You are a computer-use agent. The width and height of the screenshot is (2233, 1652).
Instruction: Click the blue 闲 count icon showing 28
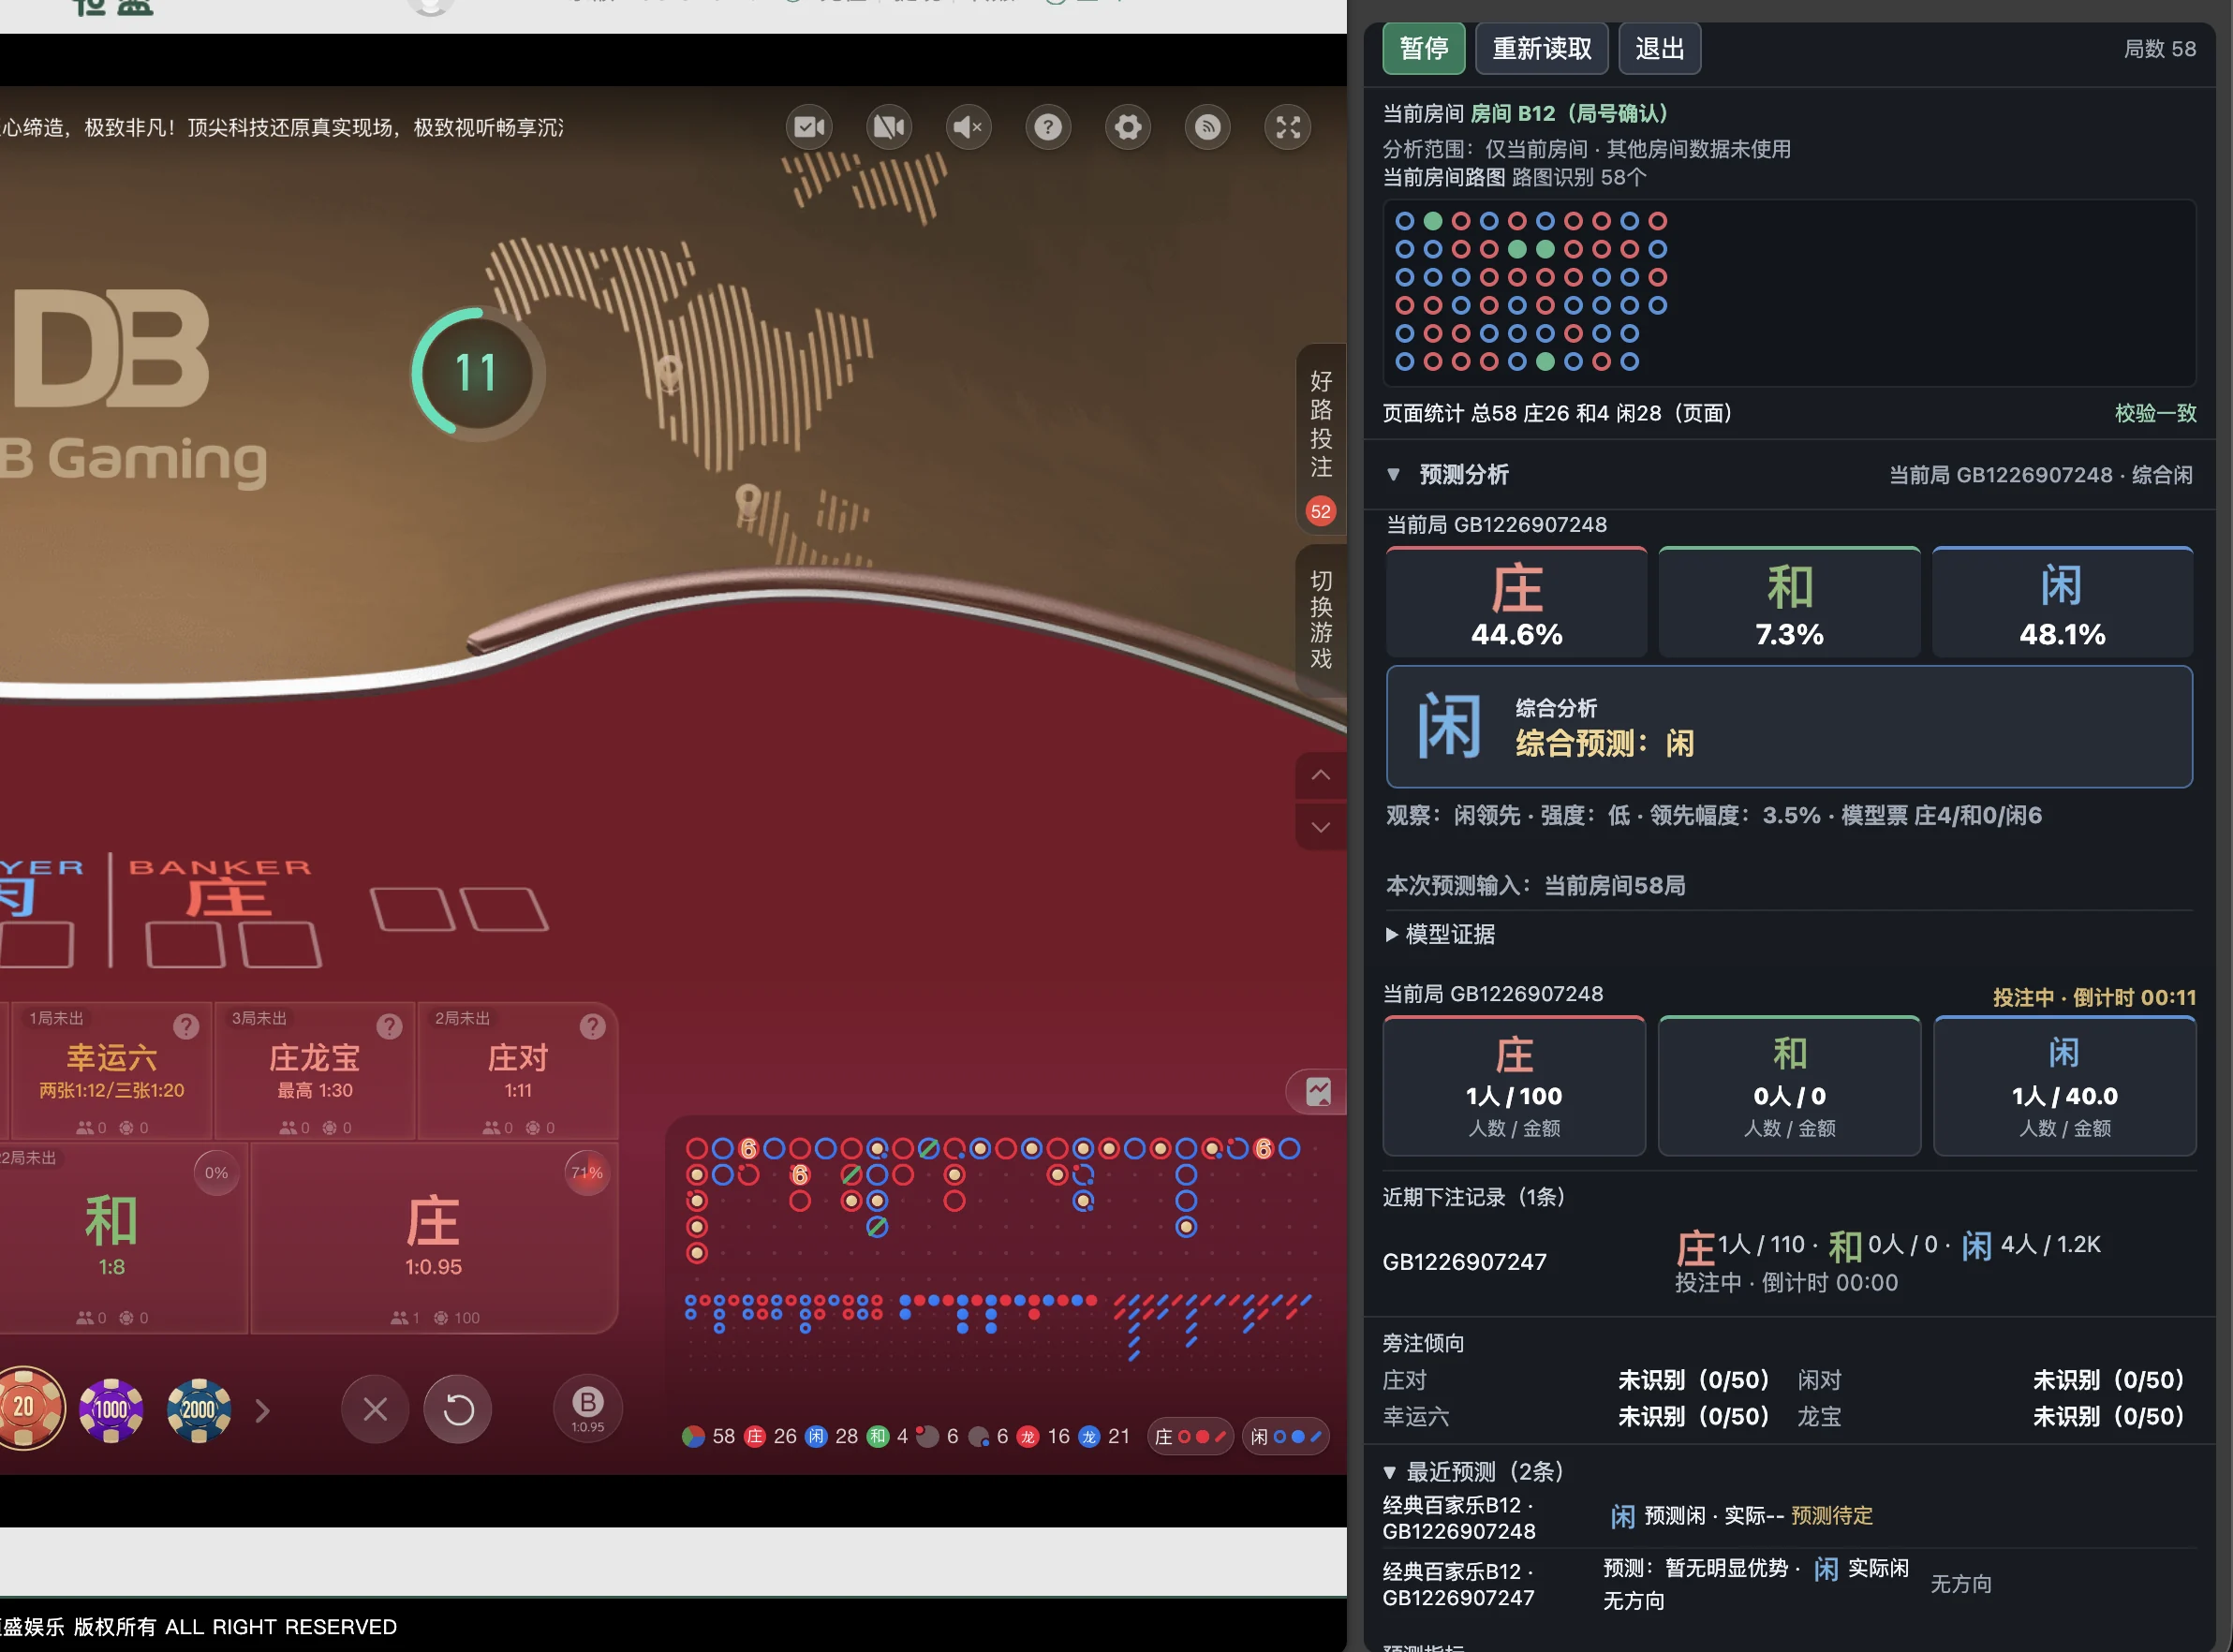pyautogui.click(x=816, y=1437)
